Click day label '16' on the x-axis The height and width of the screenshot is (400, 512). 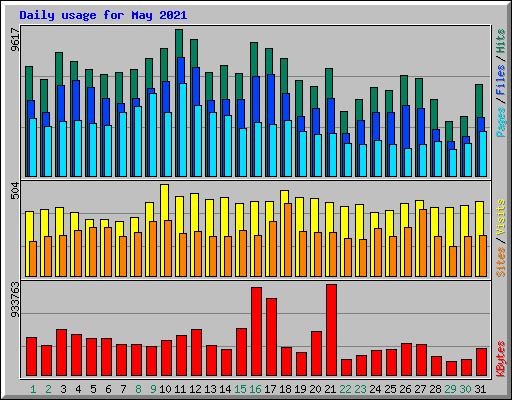[255, 389]
